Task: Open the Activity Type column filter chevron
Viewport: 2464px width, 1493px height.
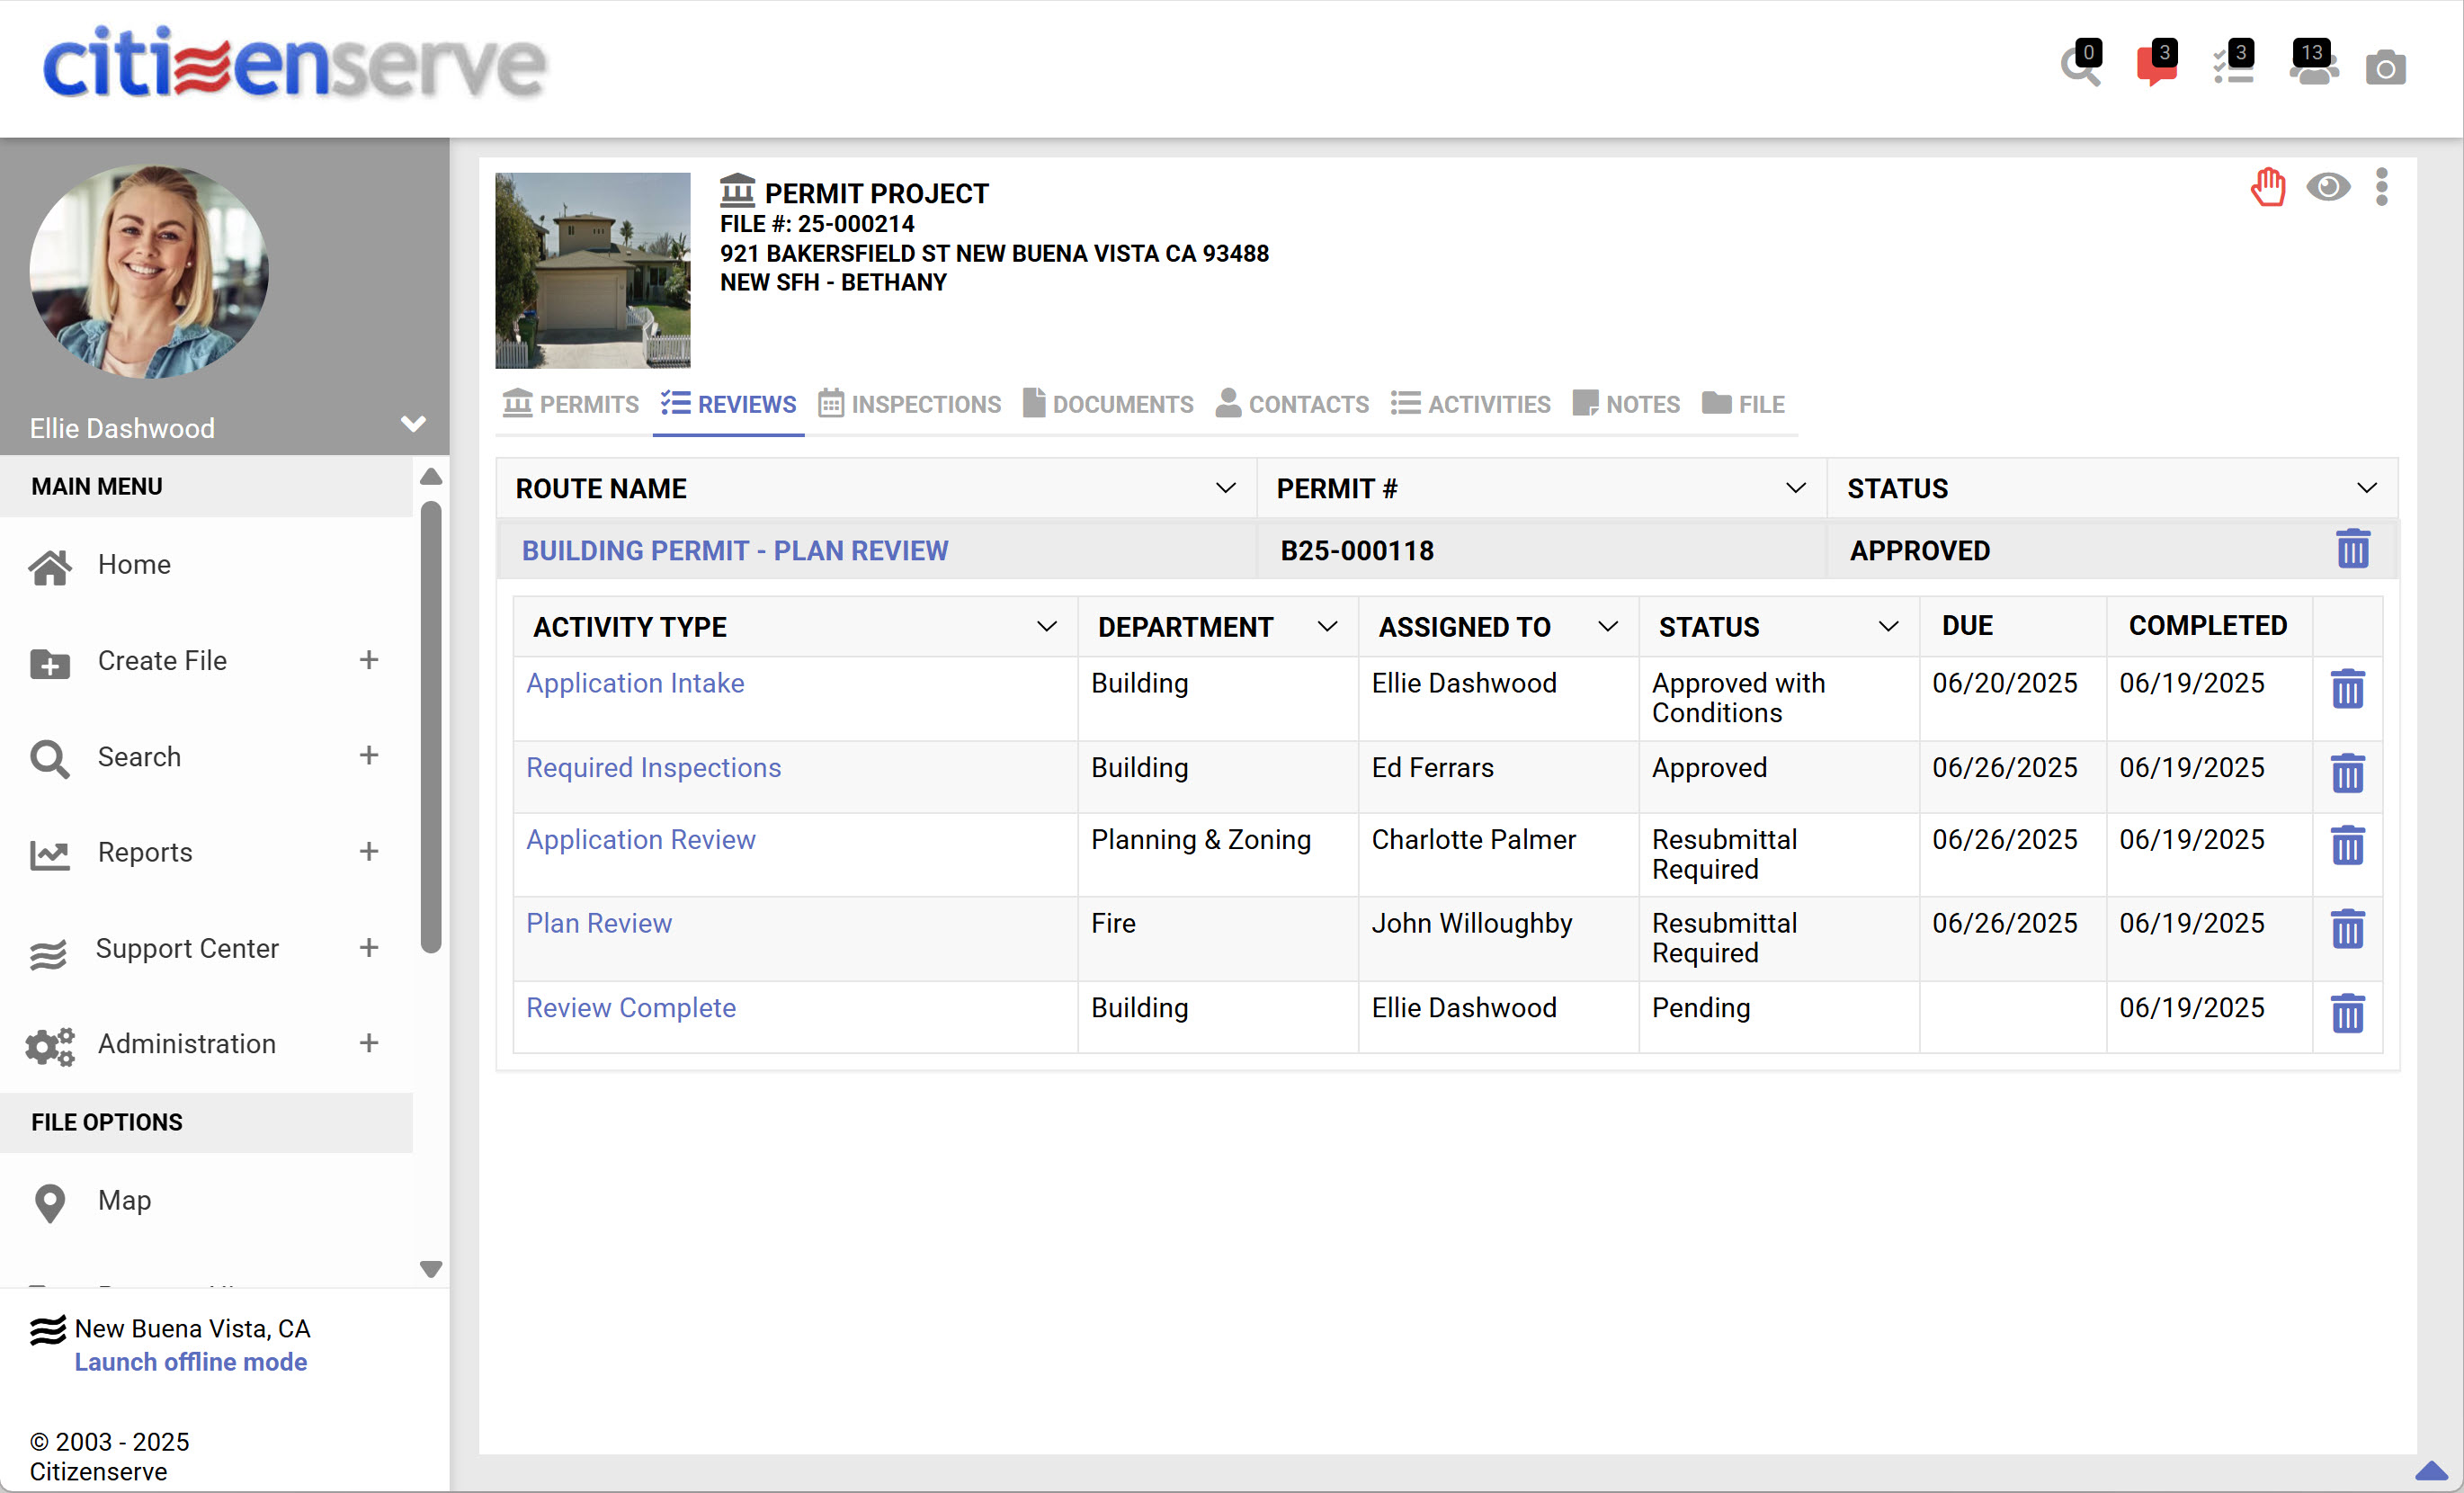Action: tap(1046, 627)
